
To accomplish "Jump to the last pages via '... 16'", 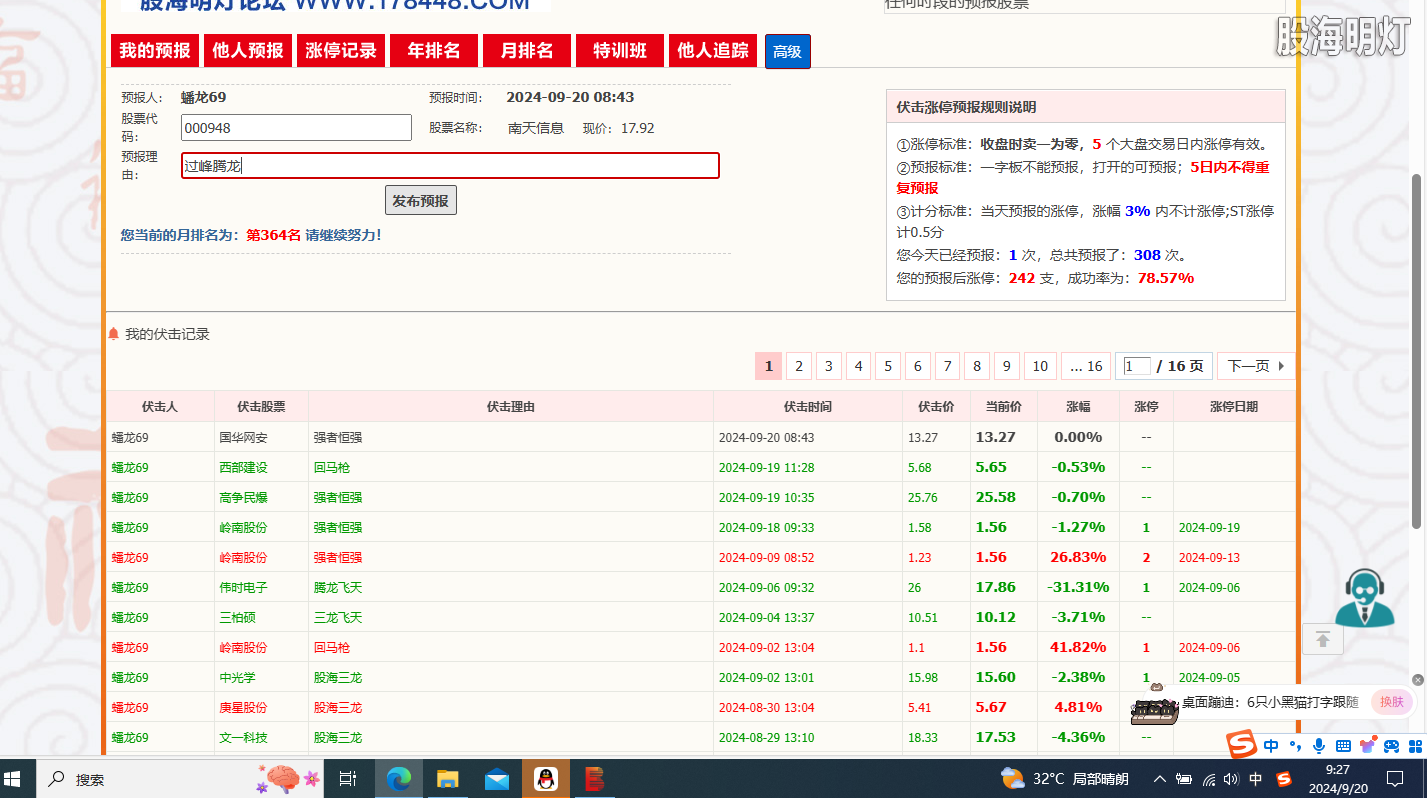I will pyautogui.click(x=1086, y=366).
